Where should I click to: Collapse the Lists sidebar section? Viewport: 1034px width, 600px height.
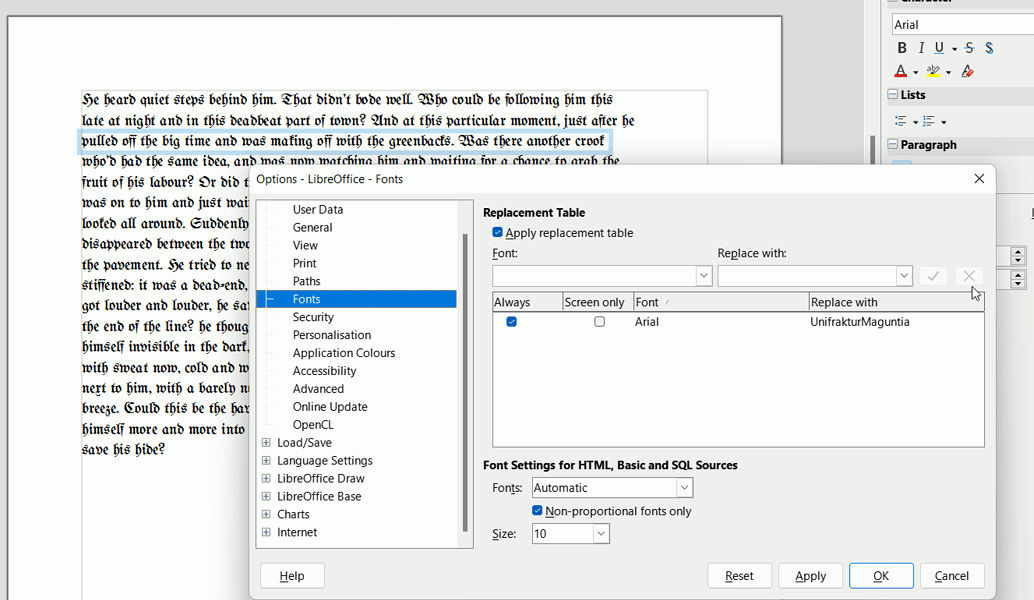click(892, 94)
